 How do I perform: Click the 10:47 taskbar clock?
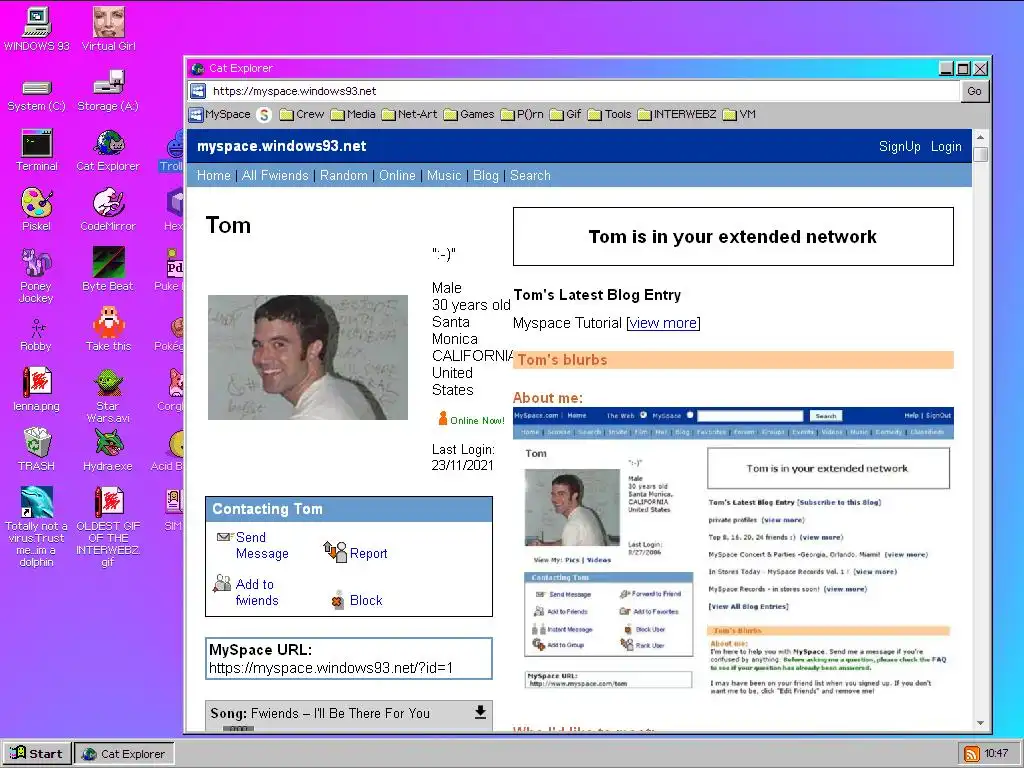click(996, 754)
